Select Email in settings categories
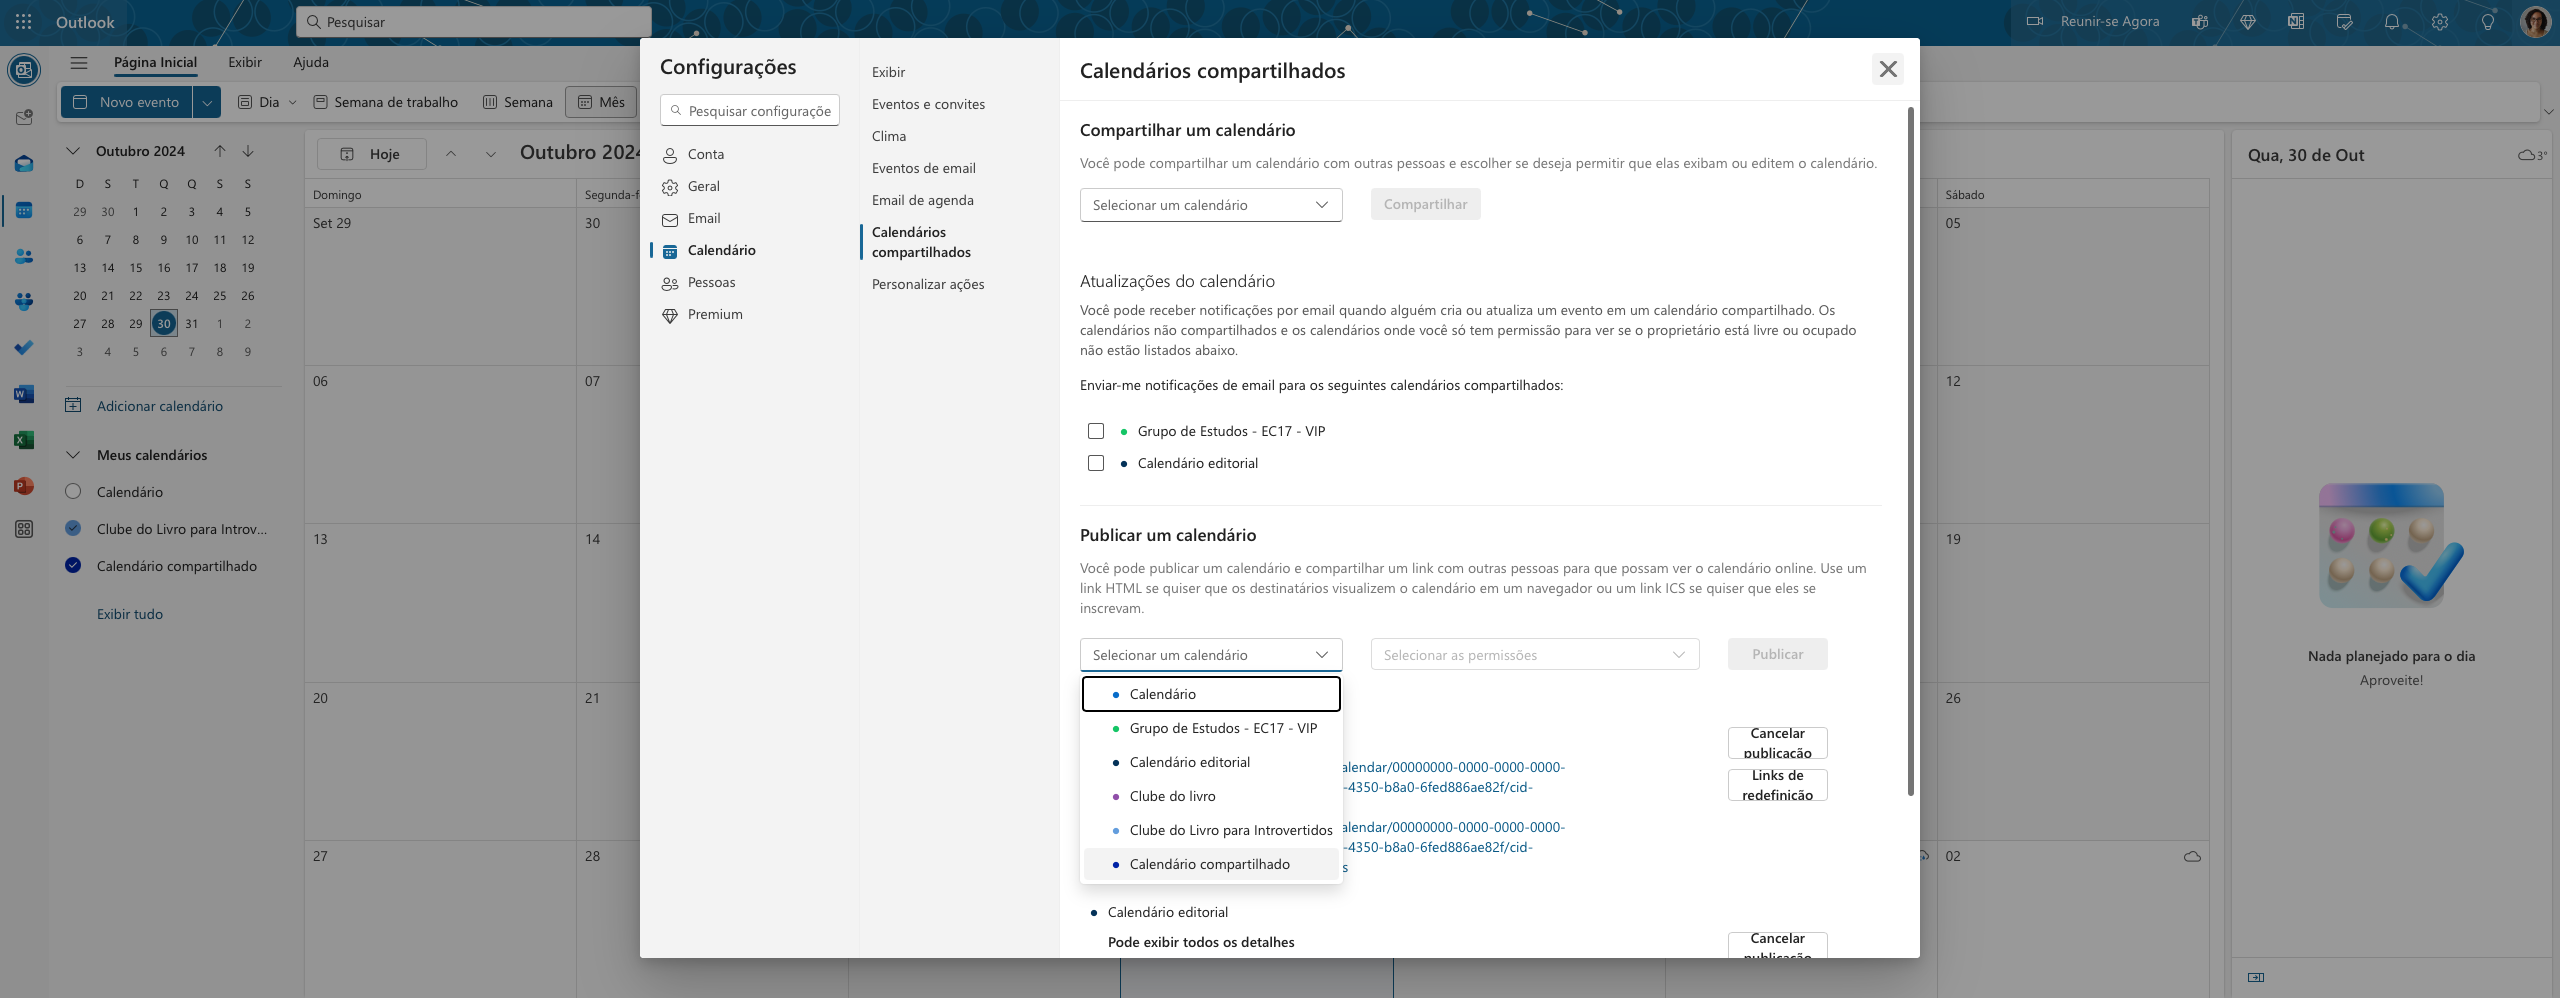 point(704,218)
